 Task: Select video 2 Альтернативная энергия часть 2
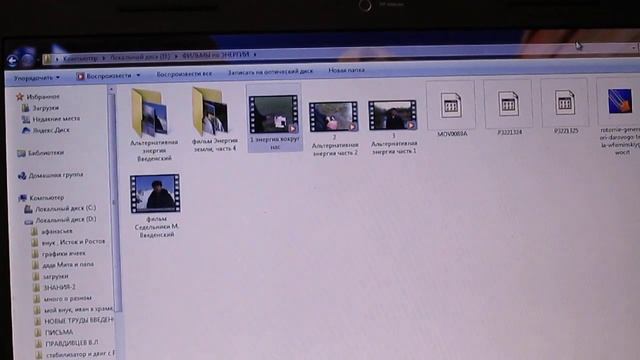tap(334, 128)
